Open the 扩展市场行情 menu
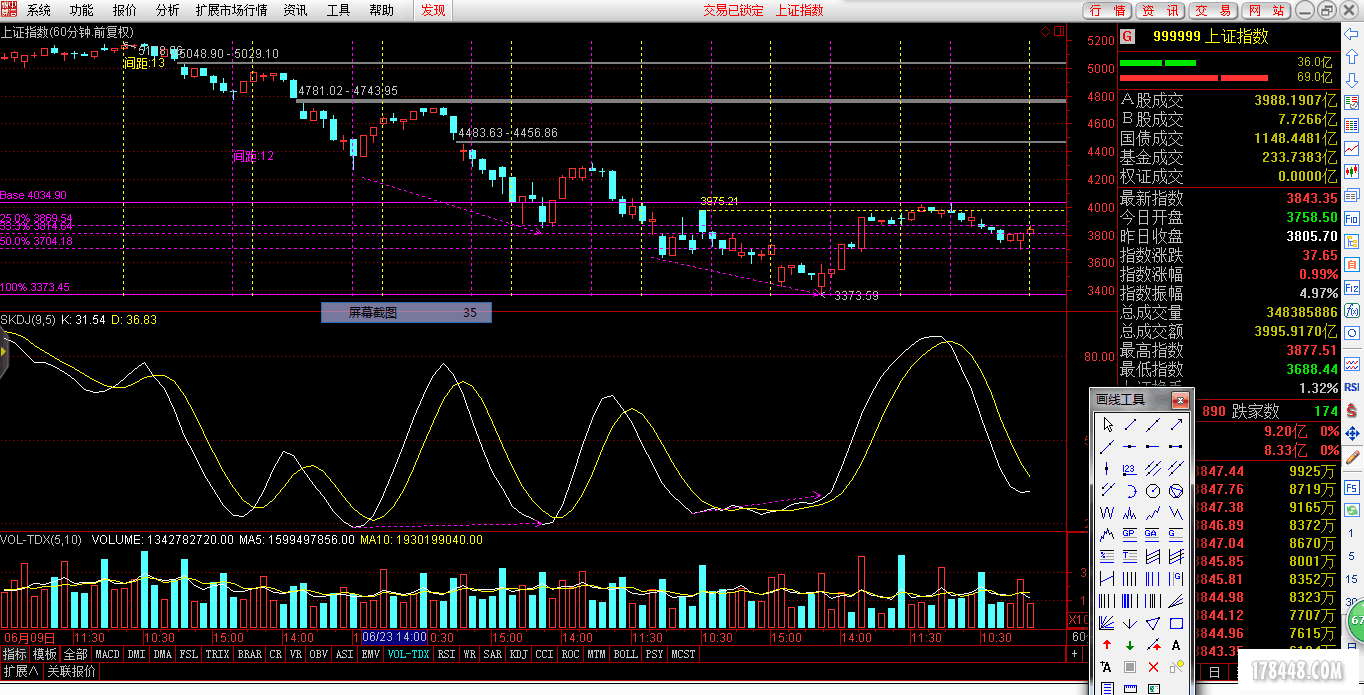This screenshot has width=1364, height=695. tap(232, 10)
